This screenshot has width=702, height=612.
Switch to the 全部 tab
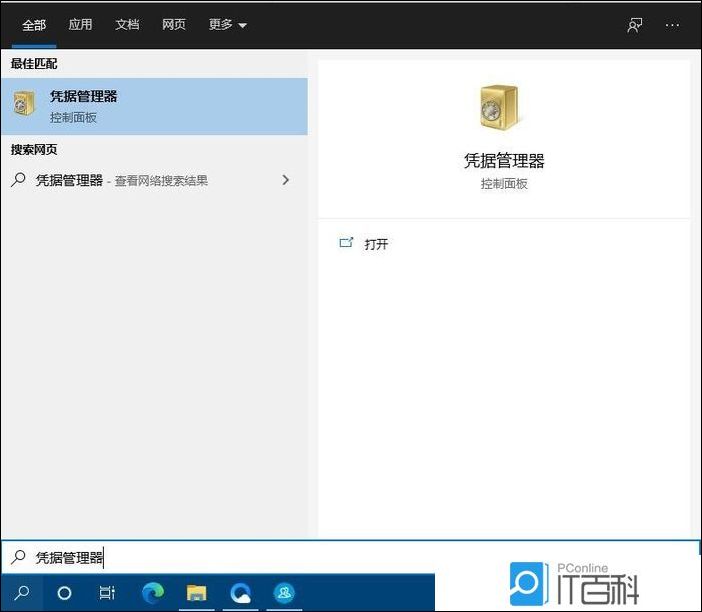click(34, 25)
